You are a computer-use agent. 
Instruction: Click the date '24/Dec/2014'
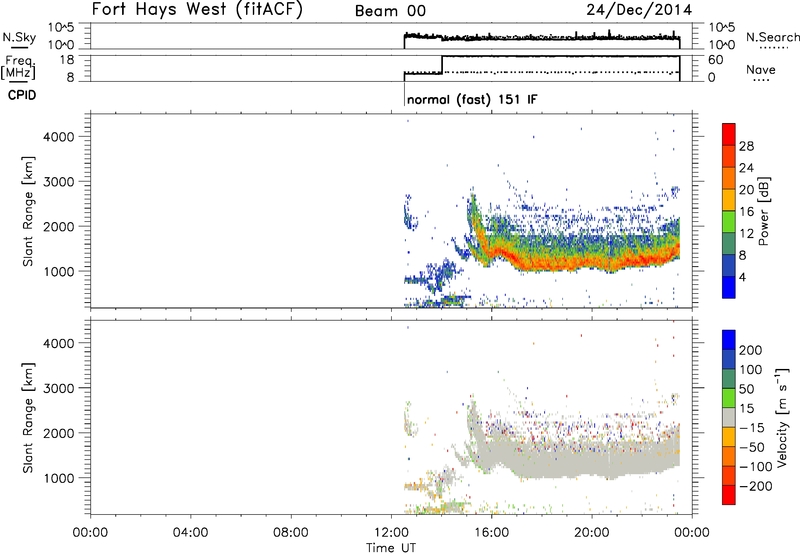[639, 10]
